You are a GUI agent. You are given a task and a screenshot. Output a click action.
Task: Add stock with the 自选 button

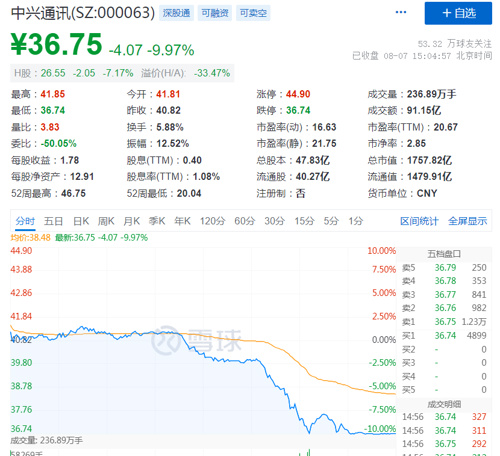(x=458, y=13)
